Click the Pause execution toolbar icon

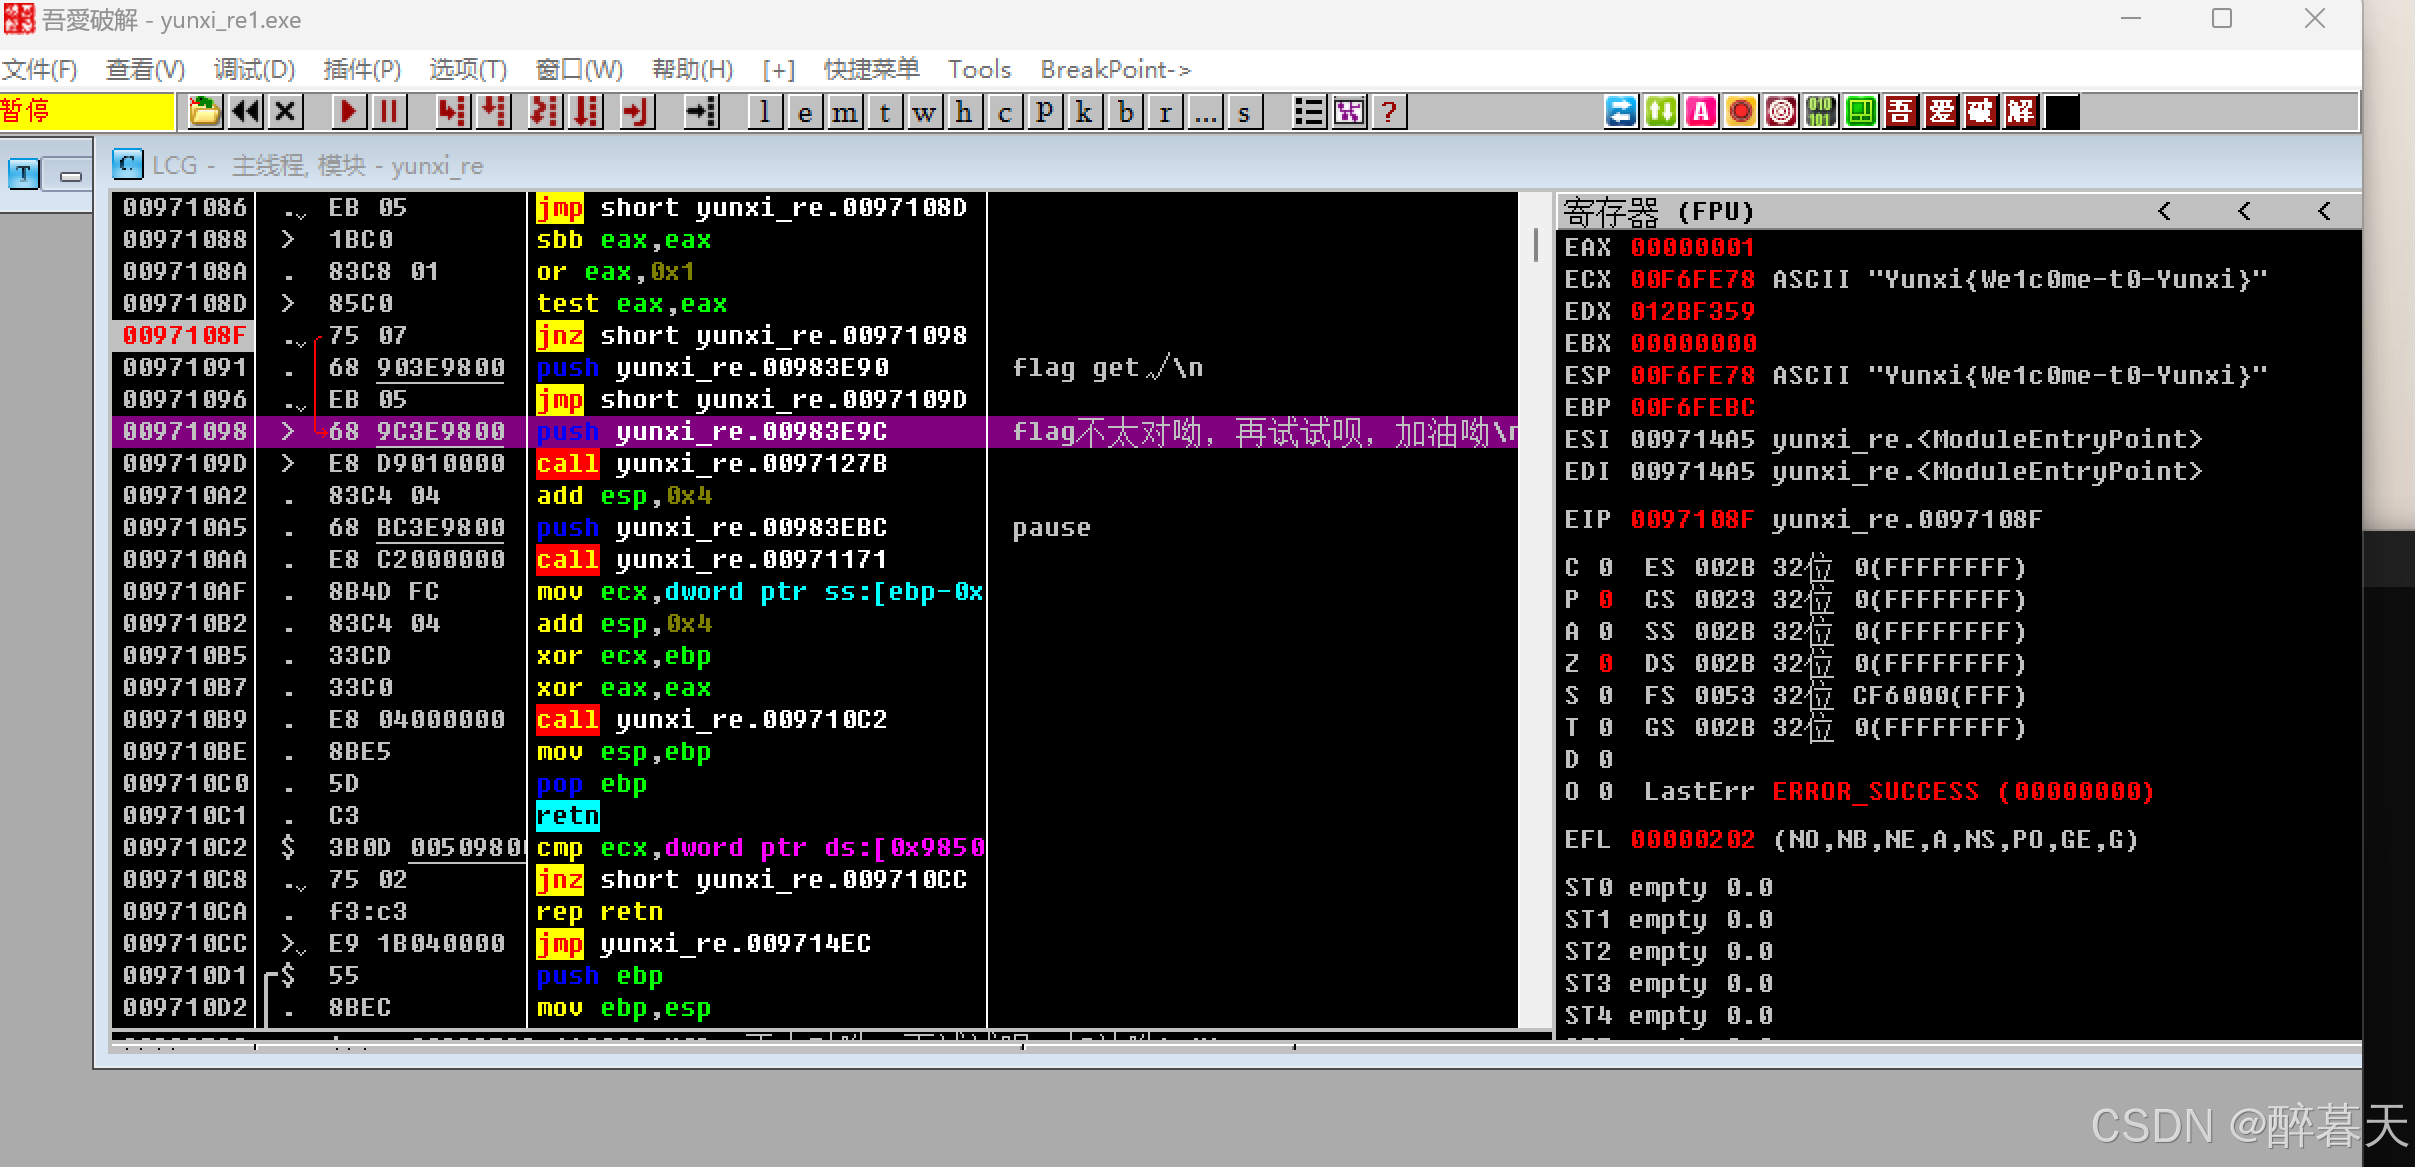pos(388,111)
